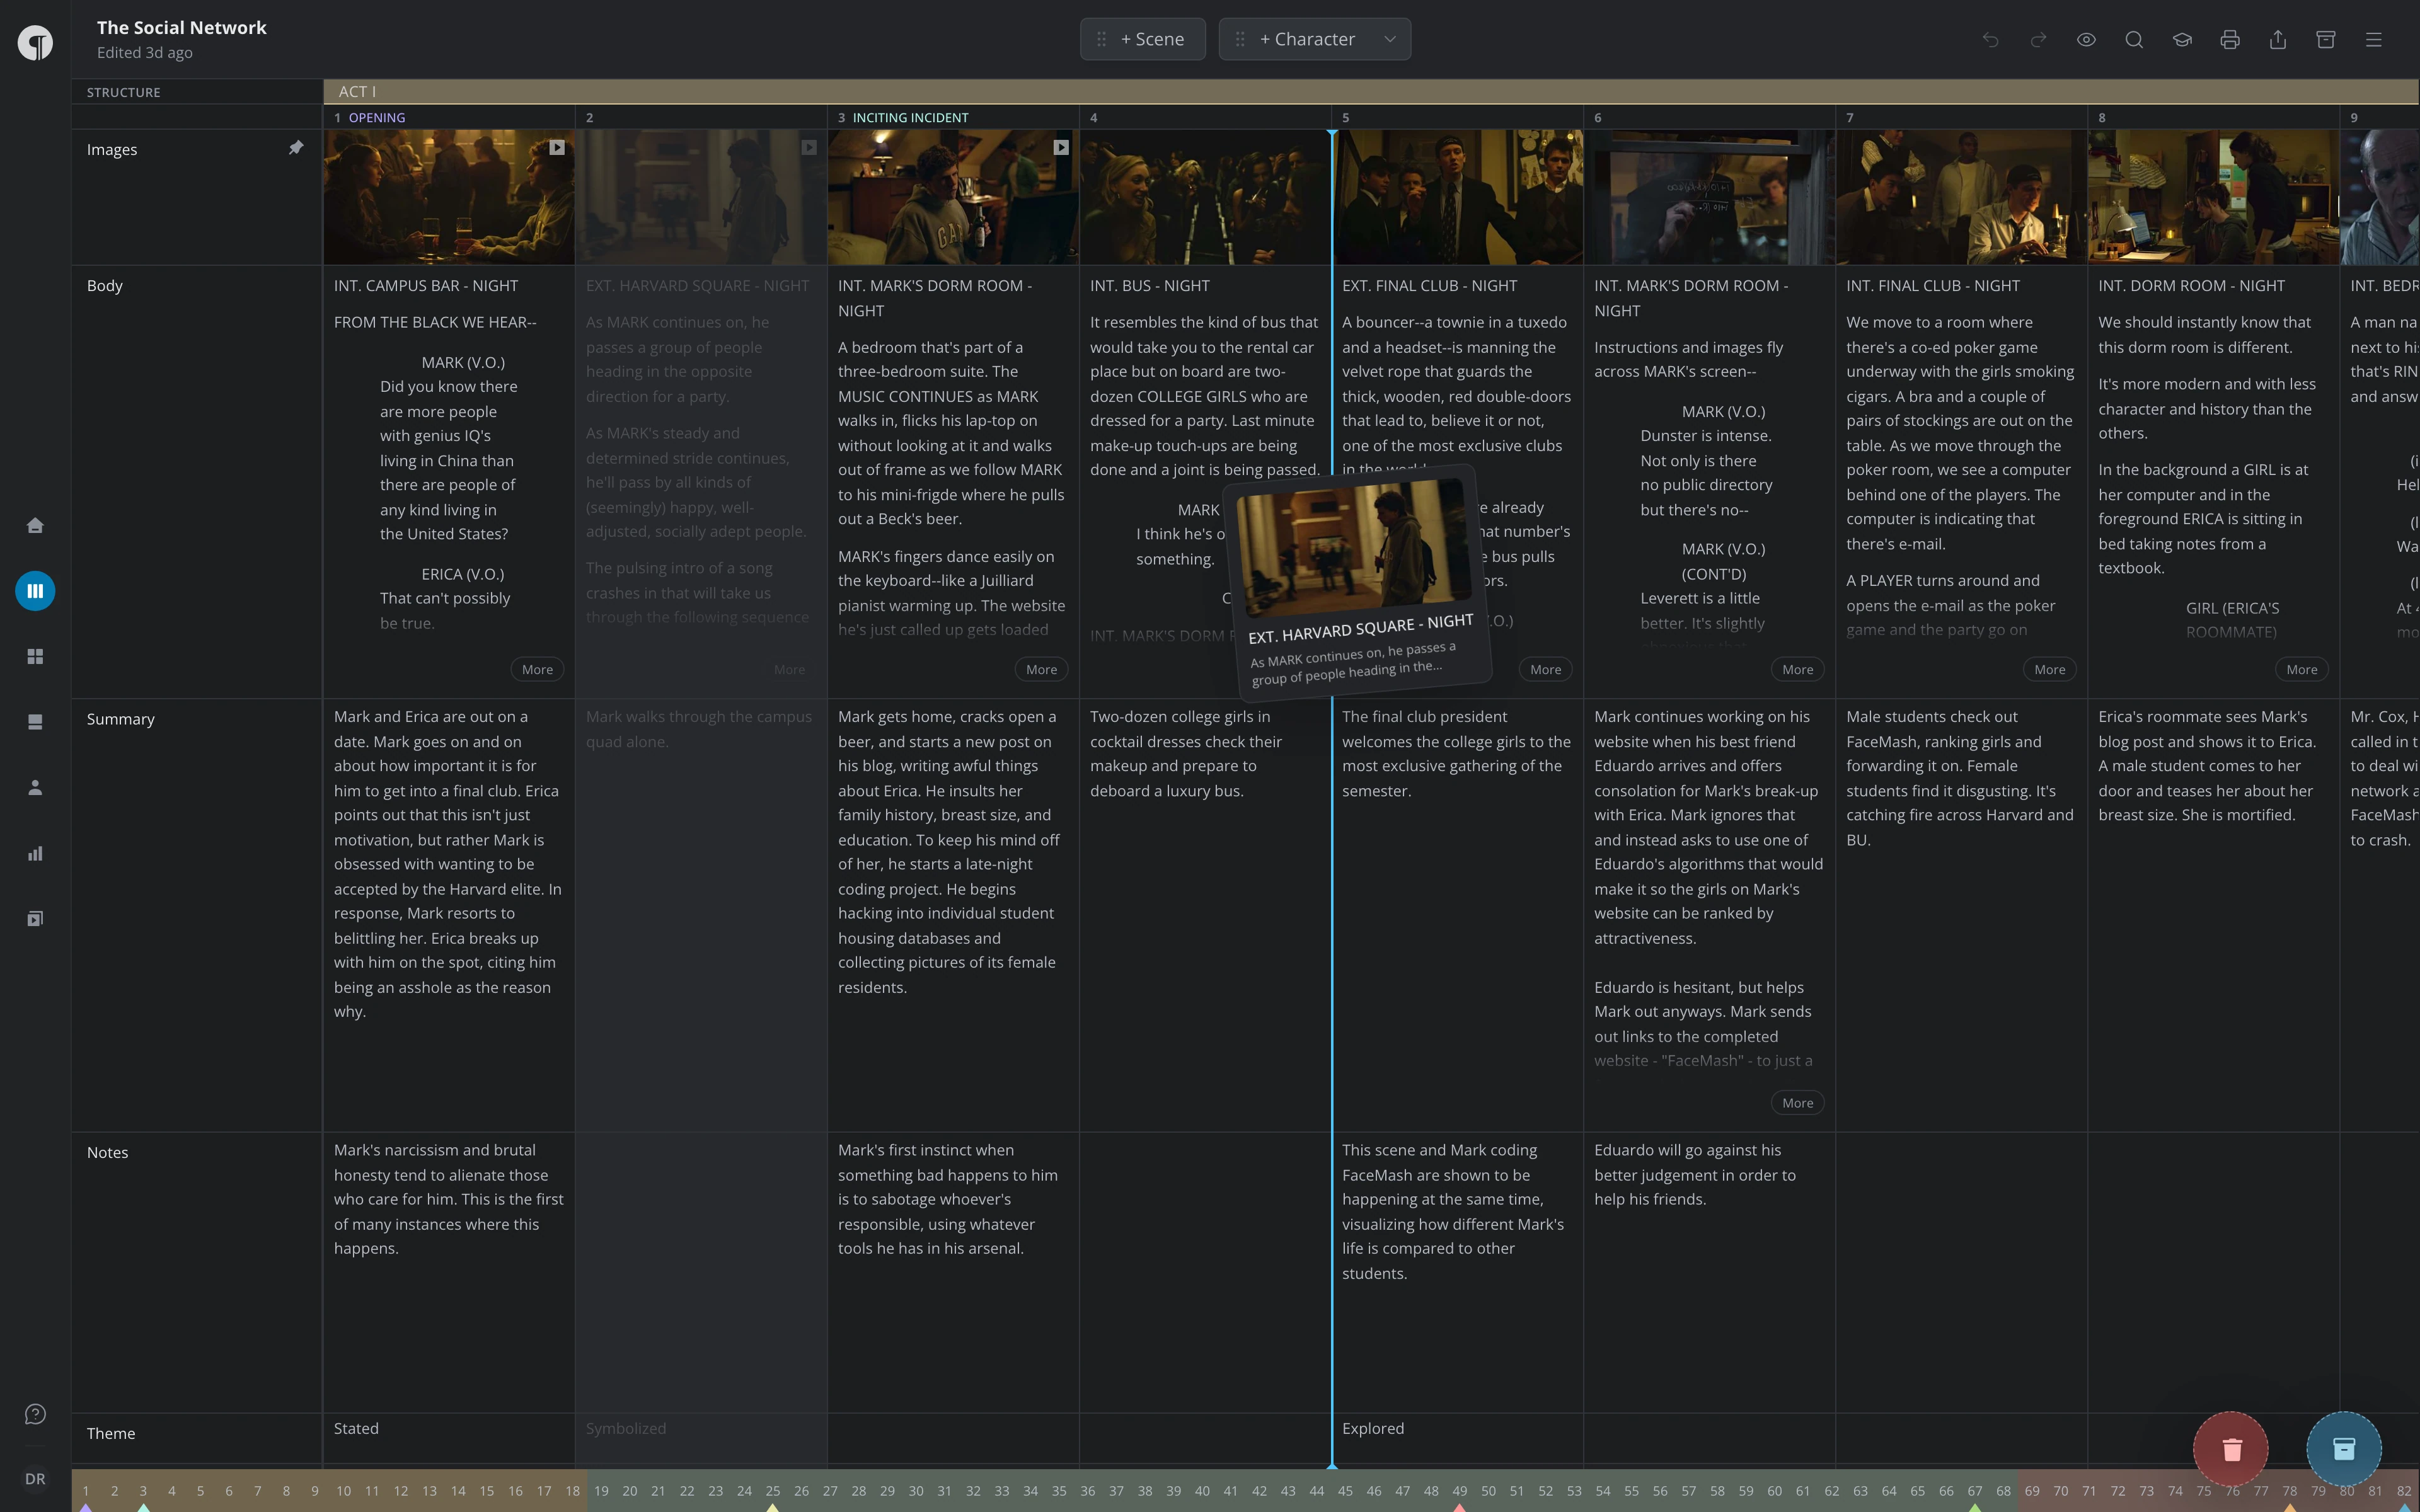Open scene 5 Final Club thumbnail

1459,197
